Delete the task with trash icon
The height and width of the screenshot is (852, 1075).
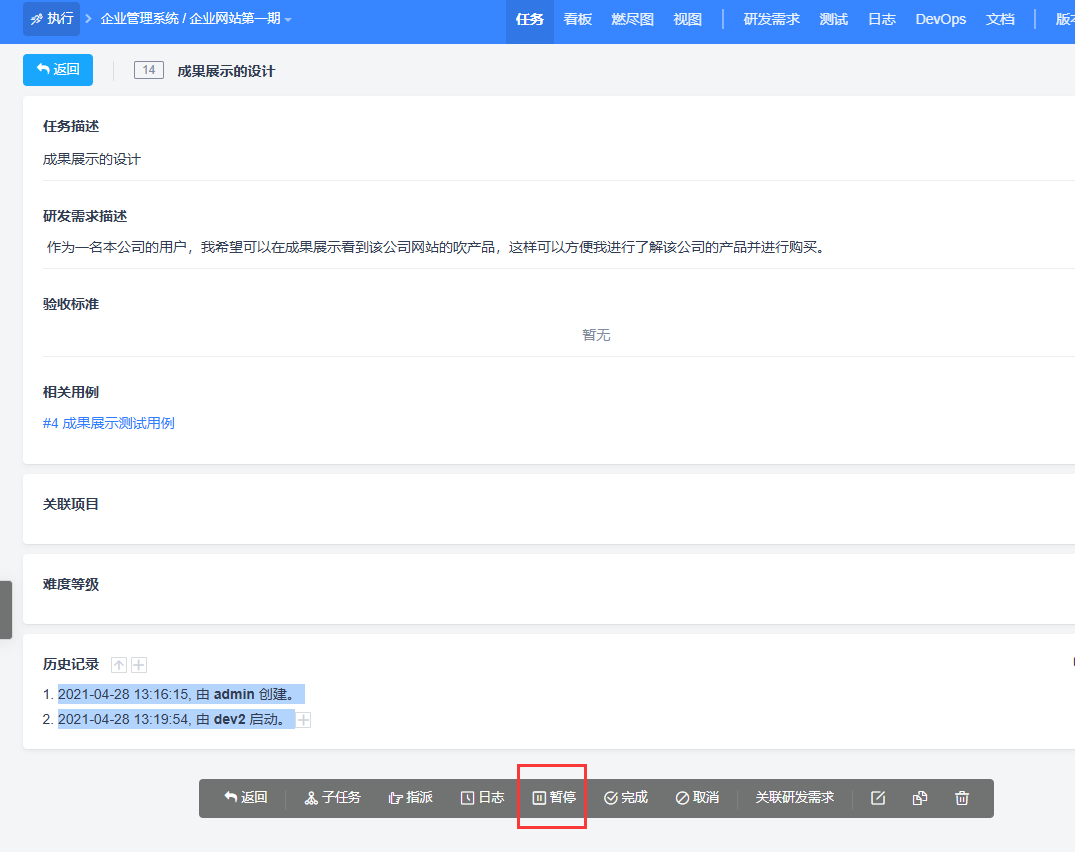pos(962,798)
